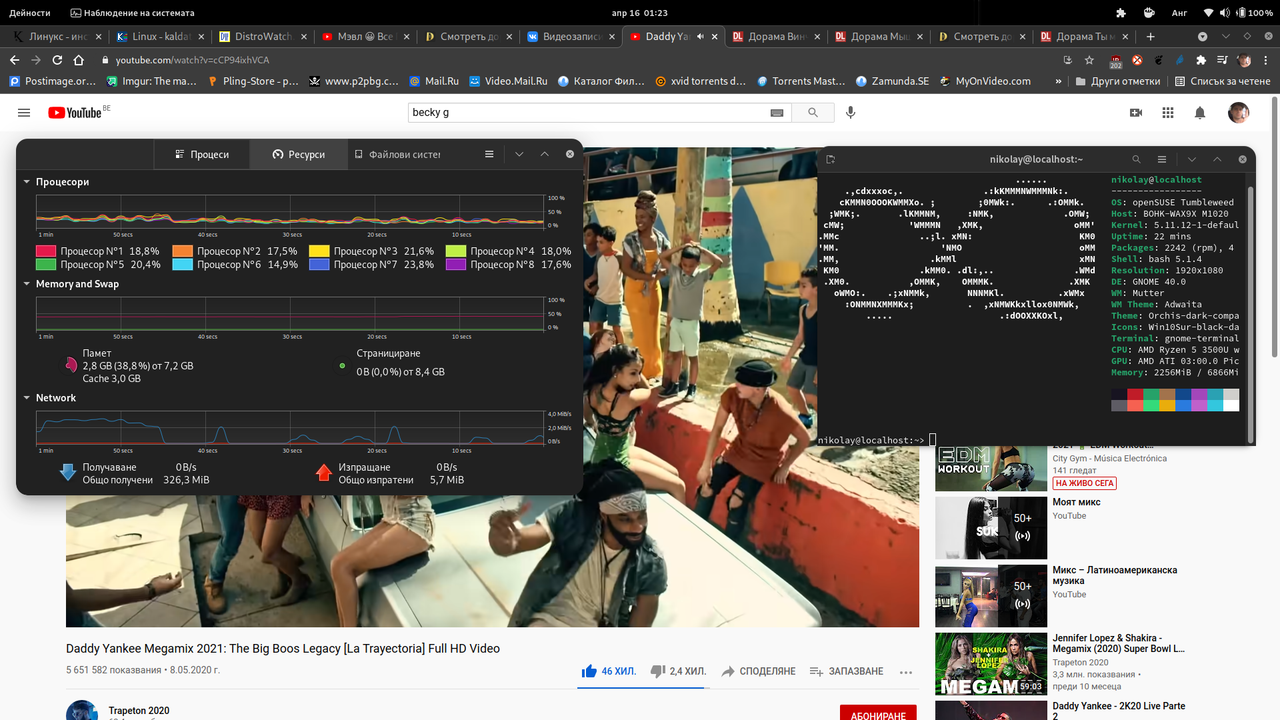Go back in the browser
This screenshot has width=1280, height=720.
pyautogui.click(x=14, y=60)
